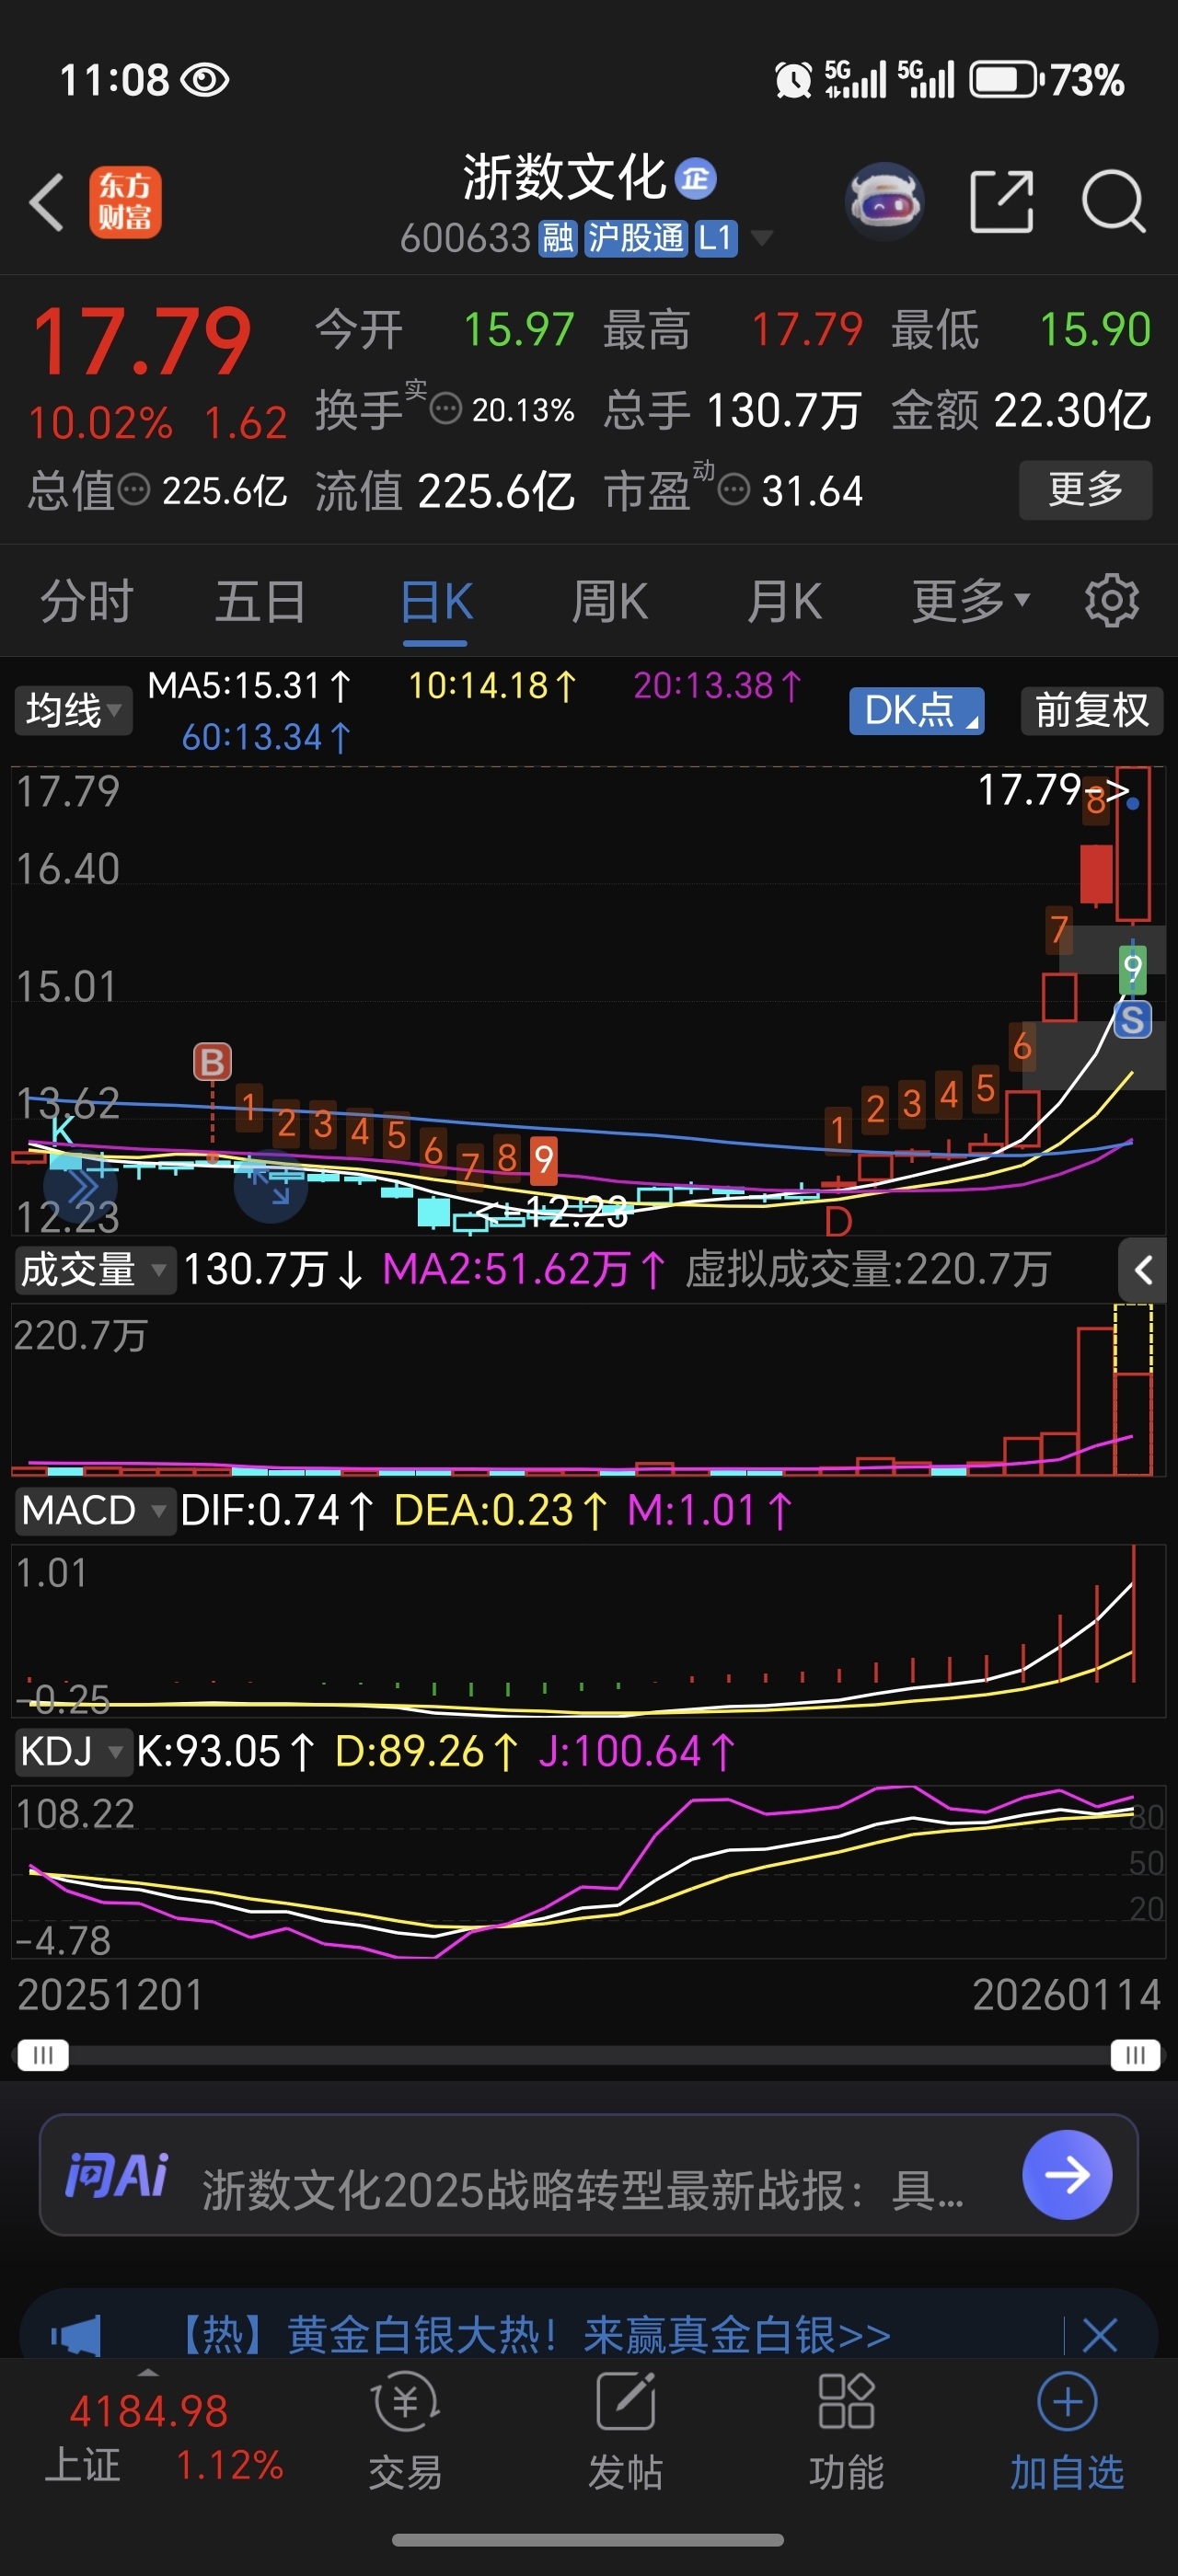Open the 交易 trade icon

(405, 2431)
